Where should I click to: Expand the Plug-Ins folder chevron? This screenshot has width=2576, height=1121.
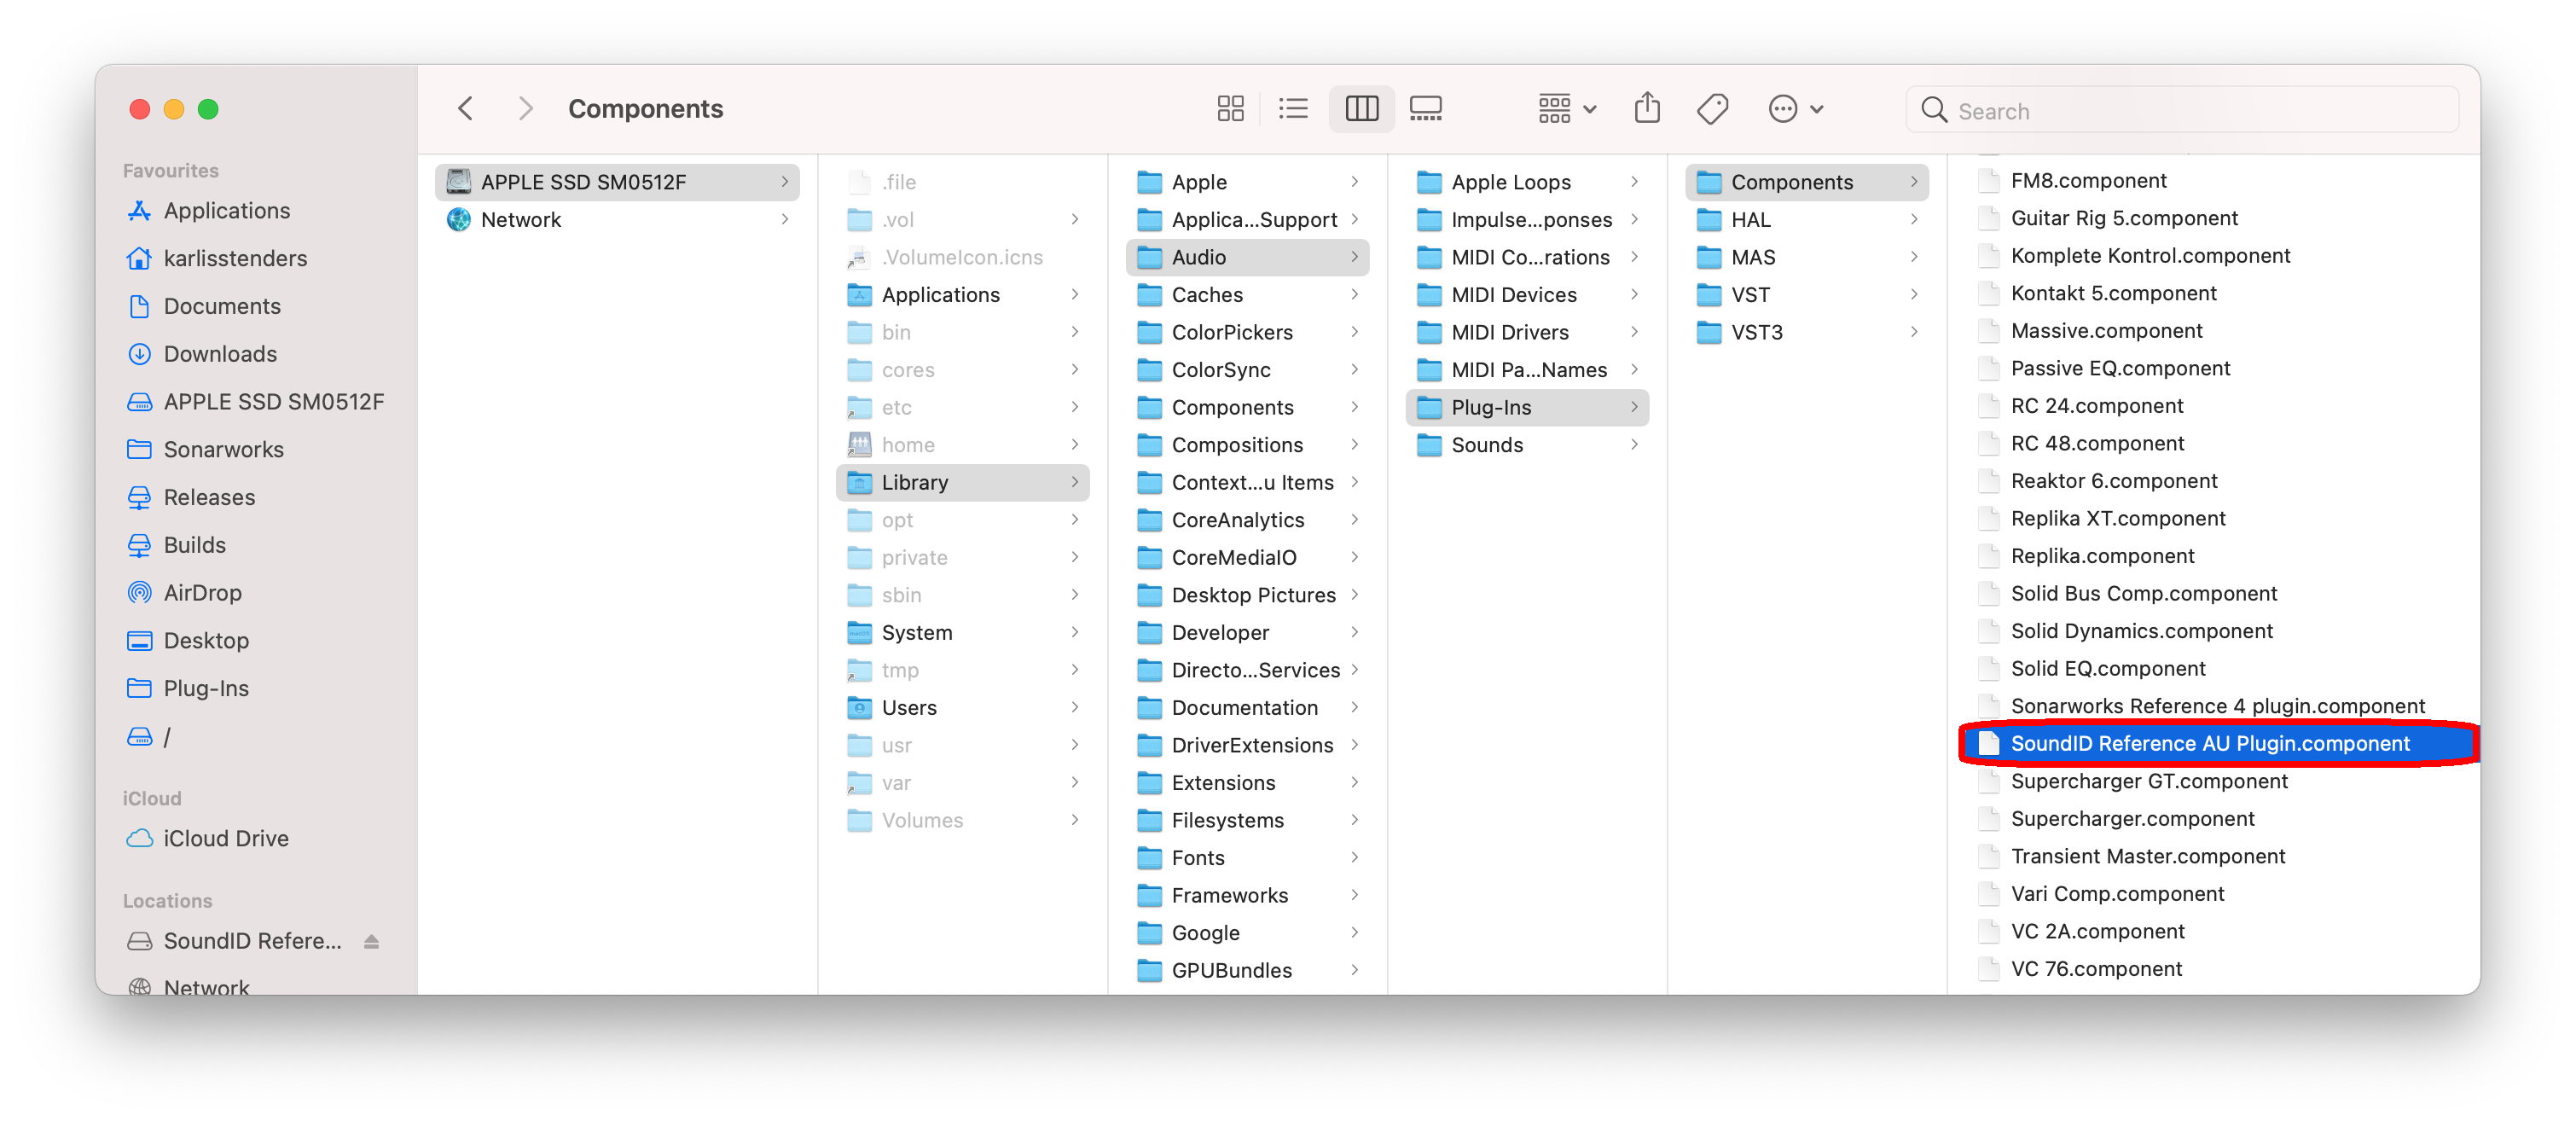click(1634, 408)
